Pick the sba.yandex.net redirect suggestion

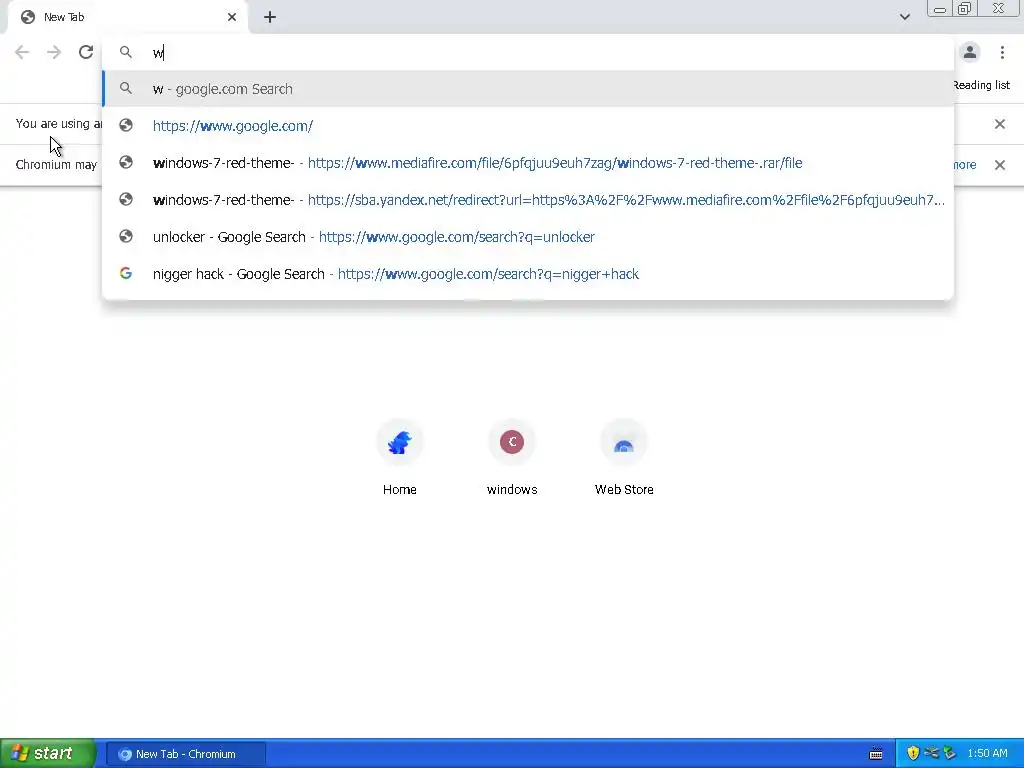click(528, 200)
